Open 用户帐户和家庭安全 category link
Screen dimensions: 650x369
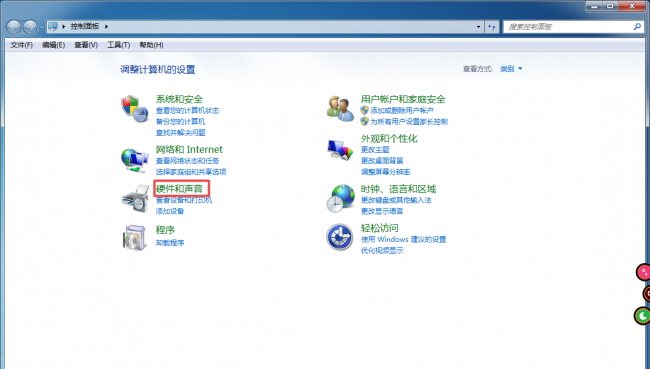pos(403,99)
